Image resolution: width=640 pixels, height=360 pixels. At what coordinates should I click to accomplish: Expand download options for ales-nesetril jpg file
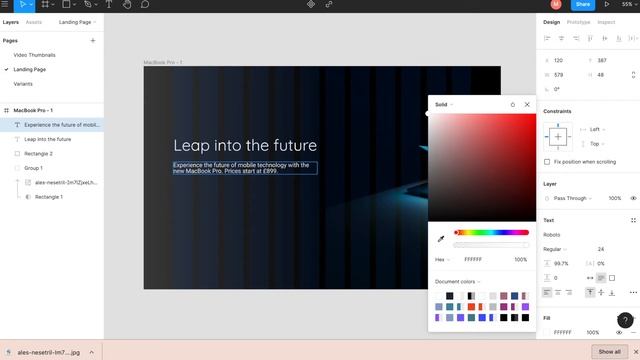point(91,352)
